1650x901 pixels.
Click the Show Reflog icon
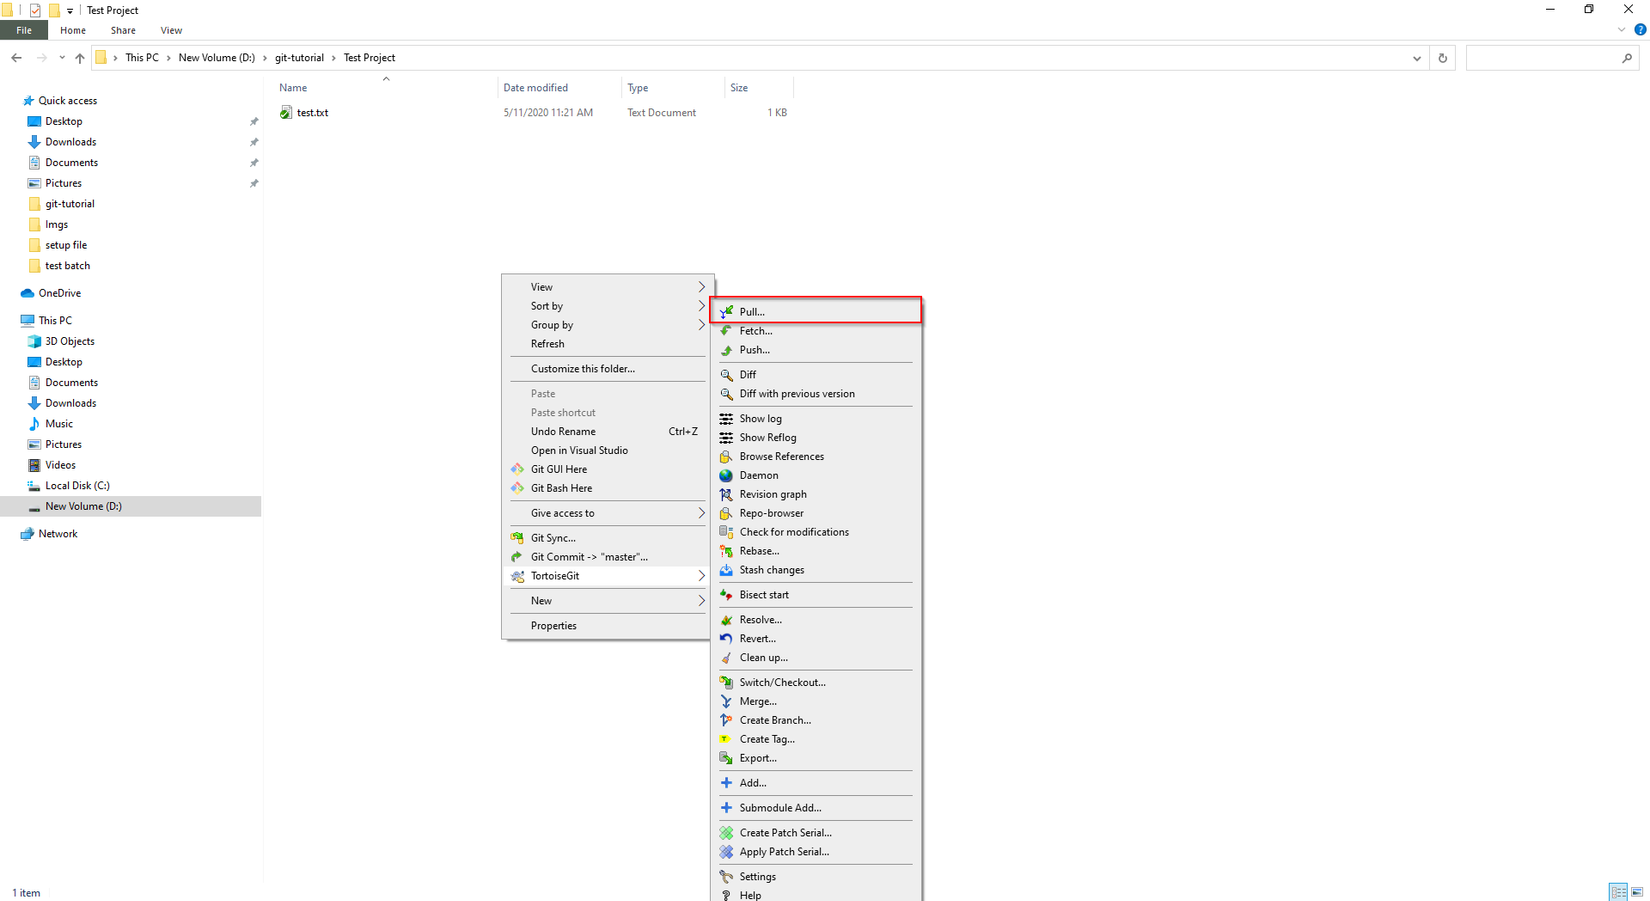[x=727, y=438]
